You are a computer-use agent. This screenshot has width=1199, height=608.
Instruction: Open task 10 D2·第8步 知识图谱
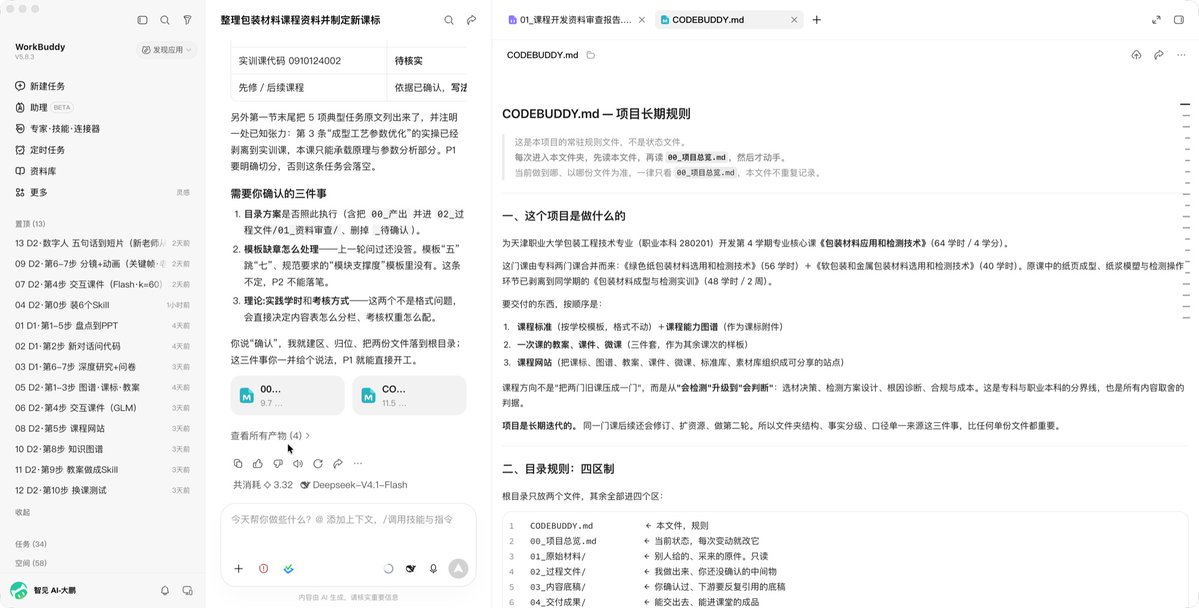coord(102,450)
